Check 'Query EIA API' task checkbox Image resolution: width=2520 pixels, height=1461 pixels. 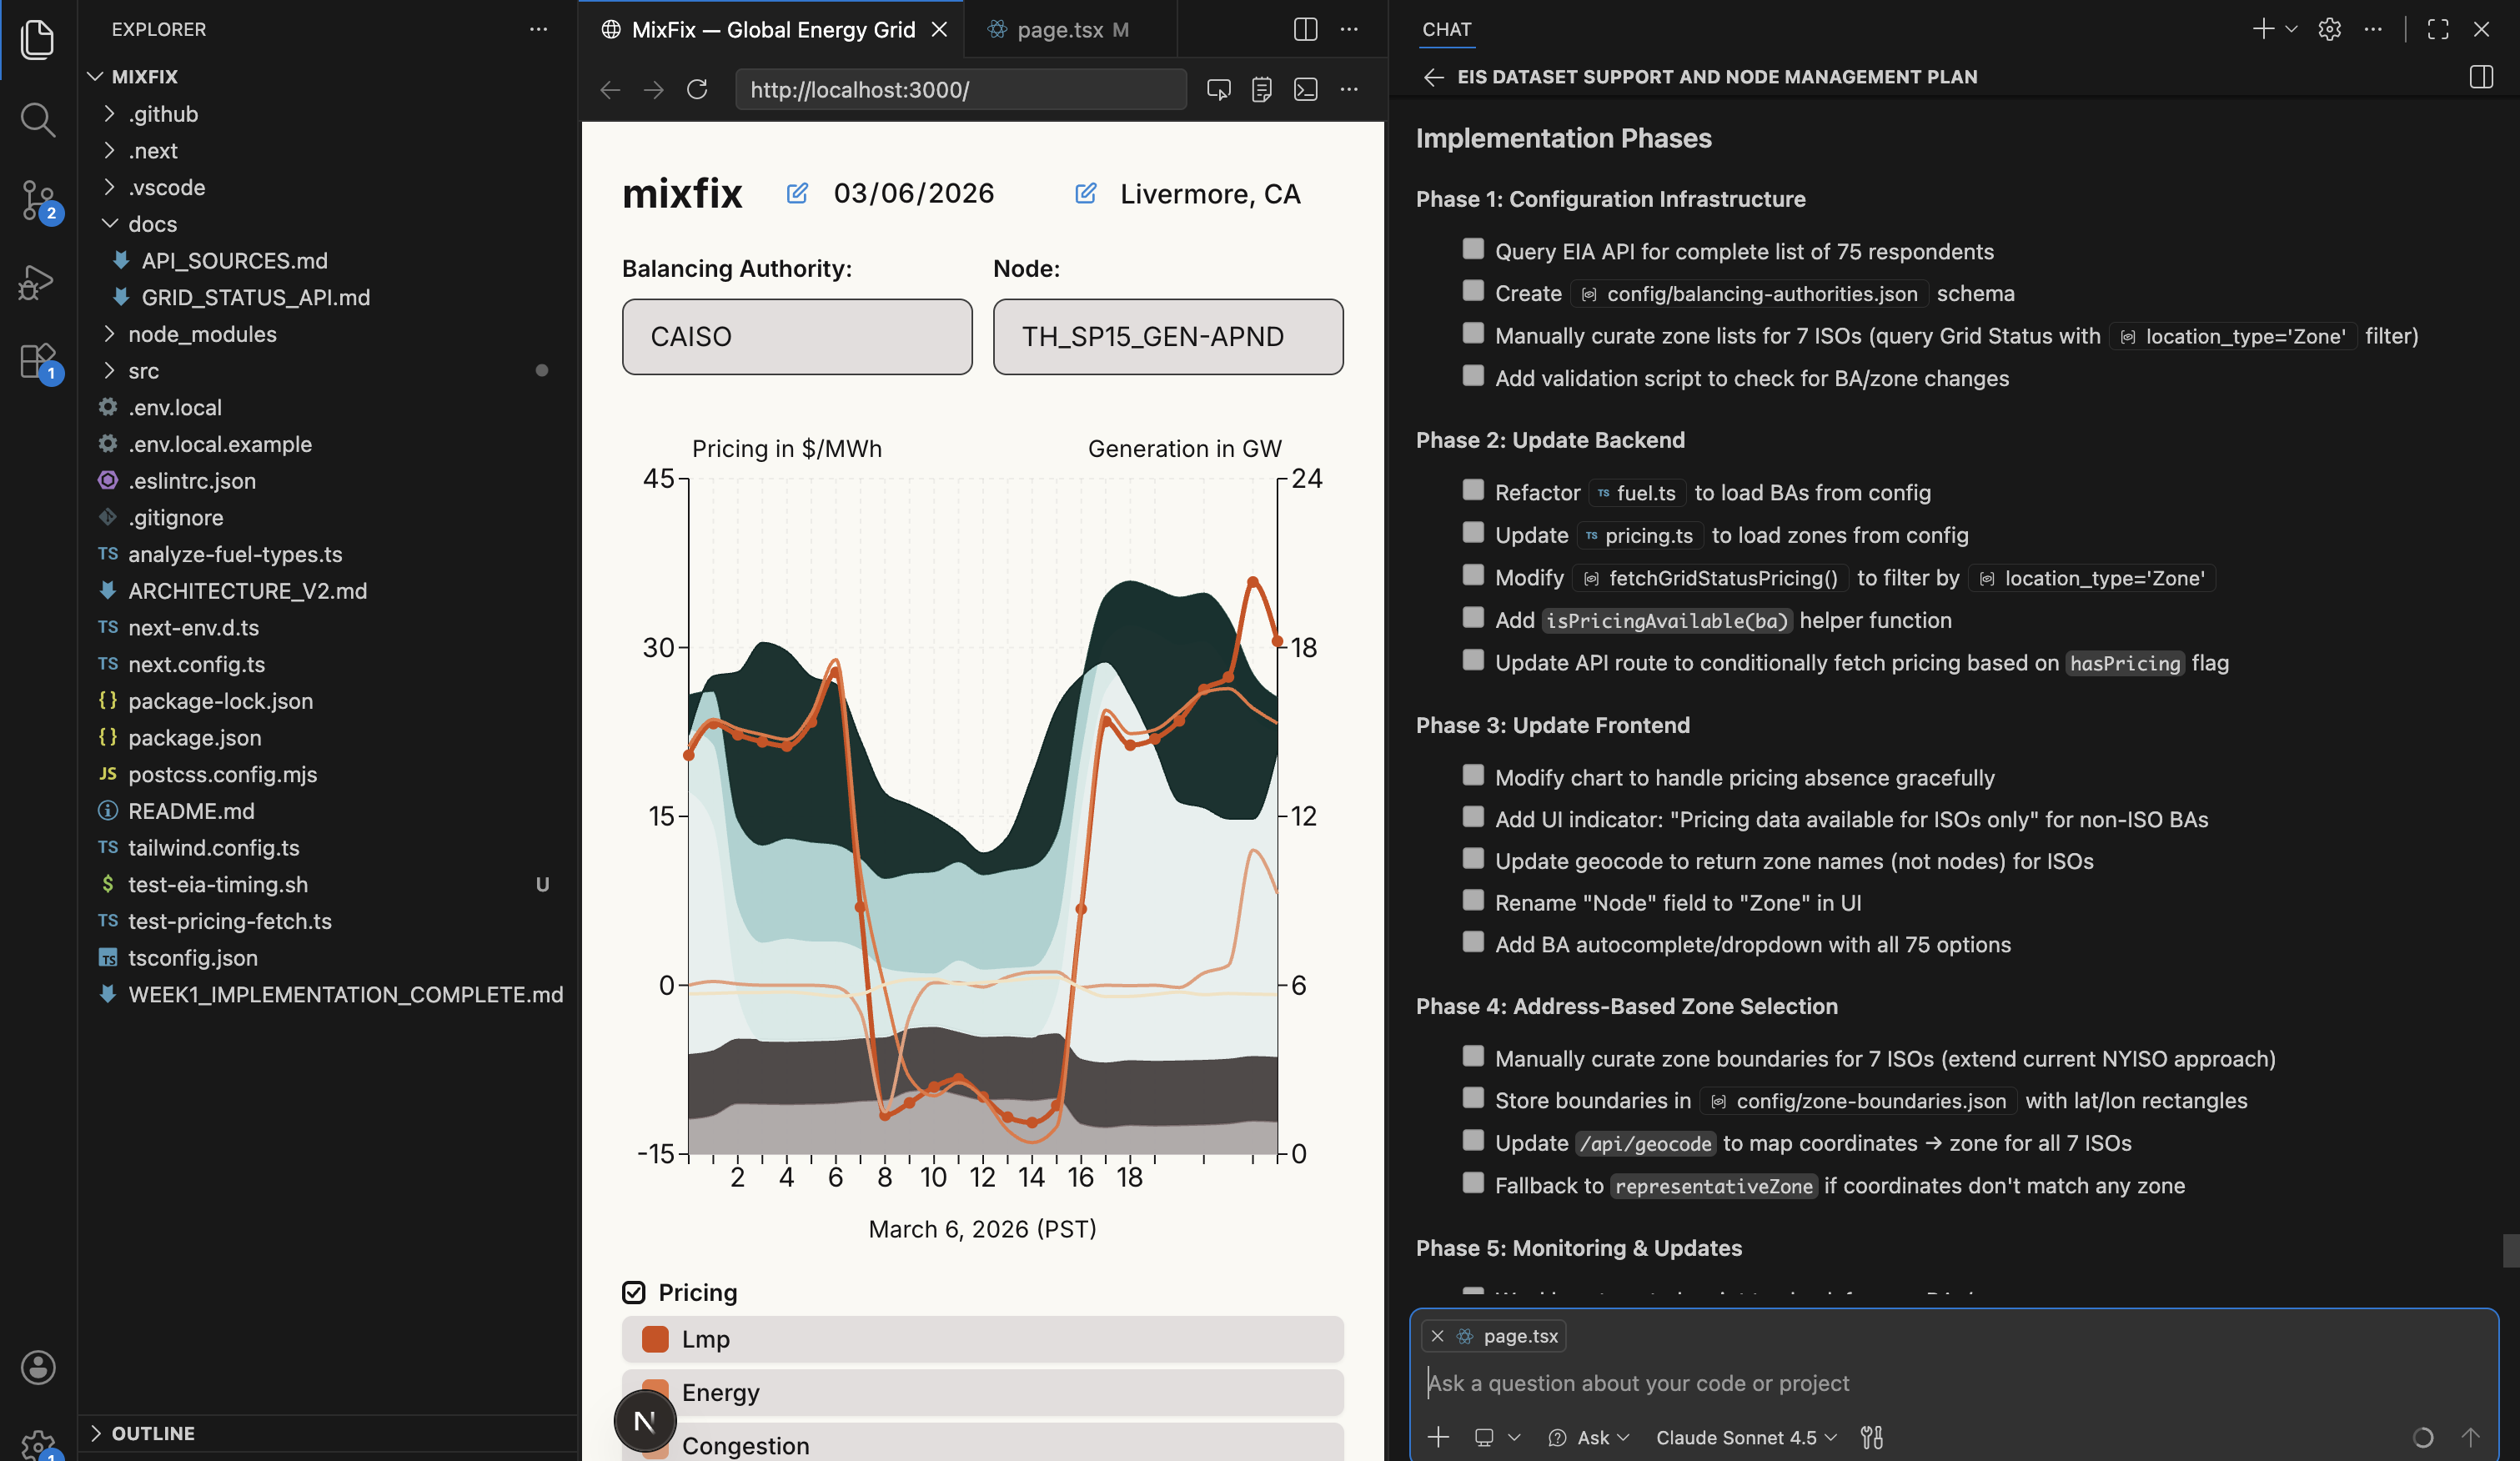(1472, 249)
